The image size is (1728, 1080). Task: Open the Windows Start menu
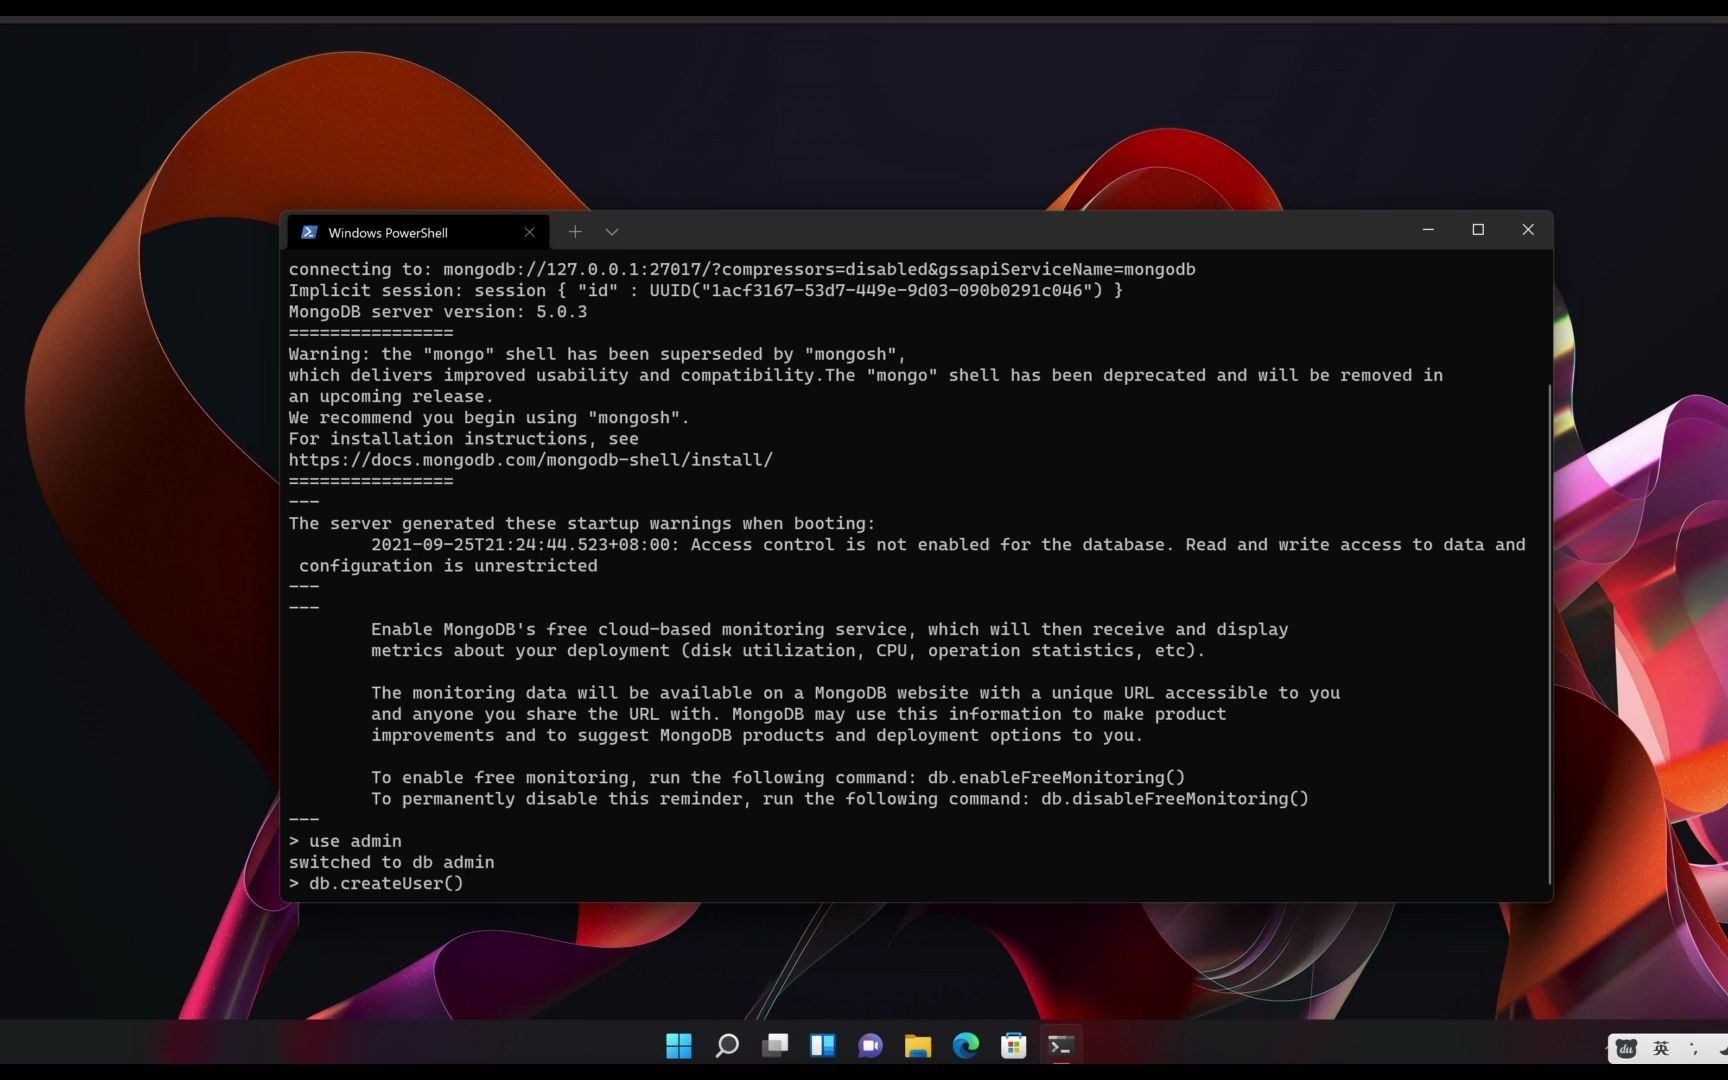pos(679,1046)
